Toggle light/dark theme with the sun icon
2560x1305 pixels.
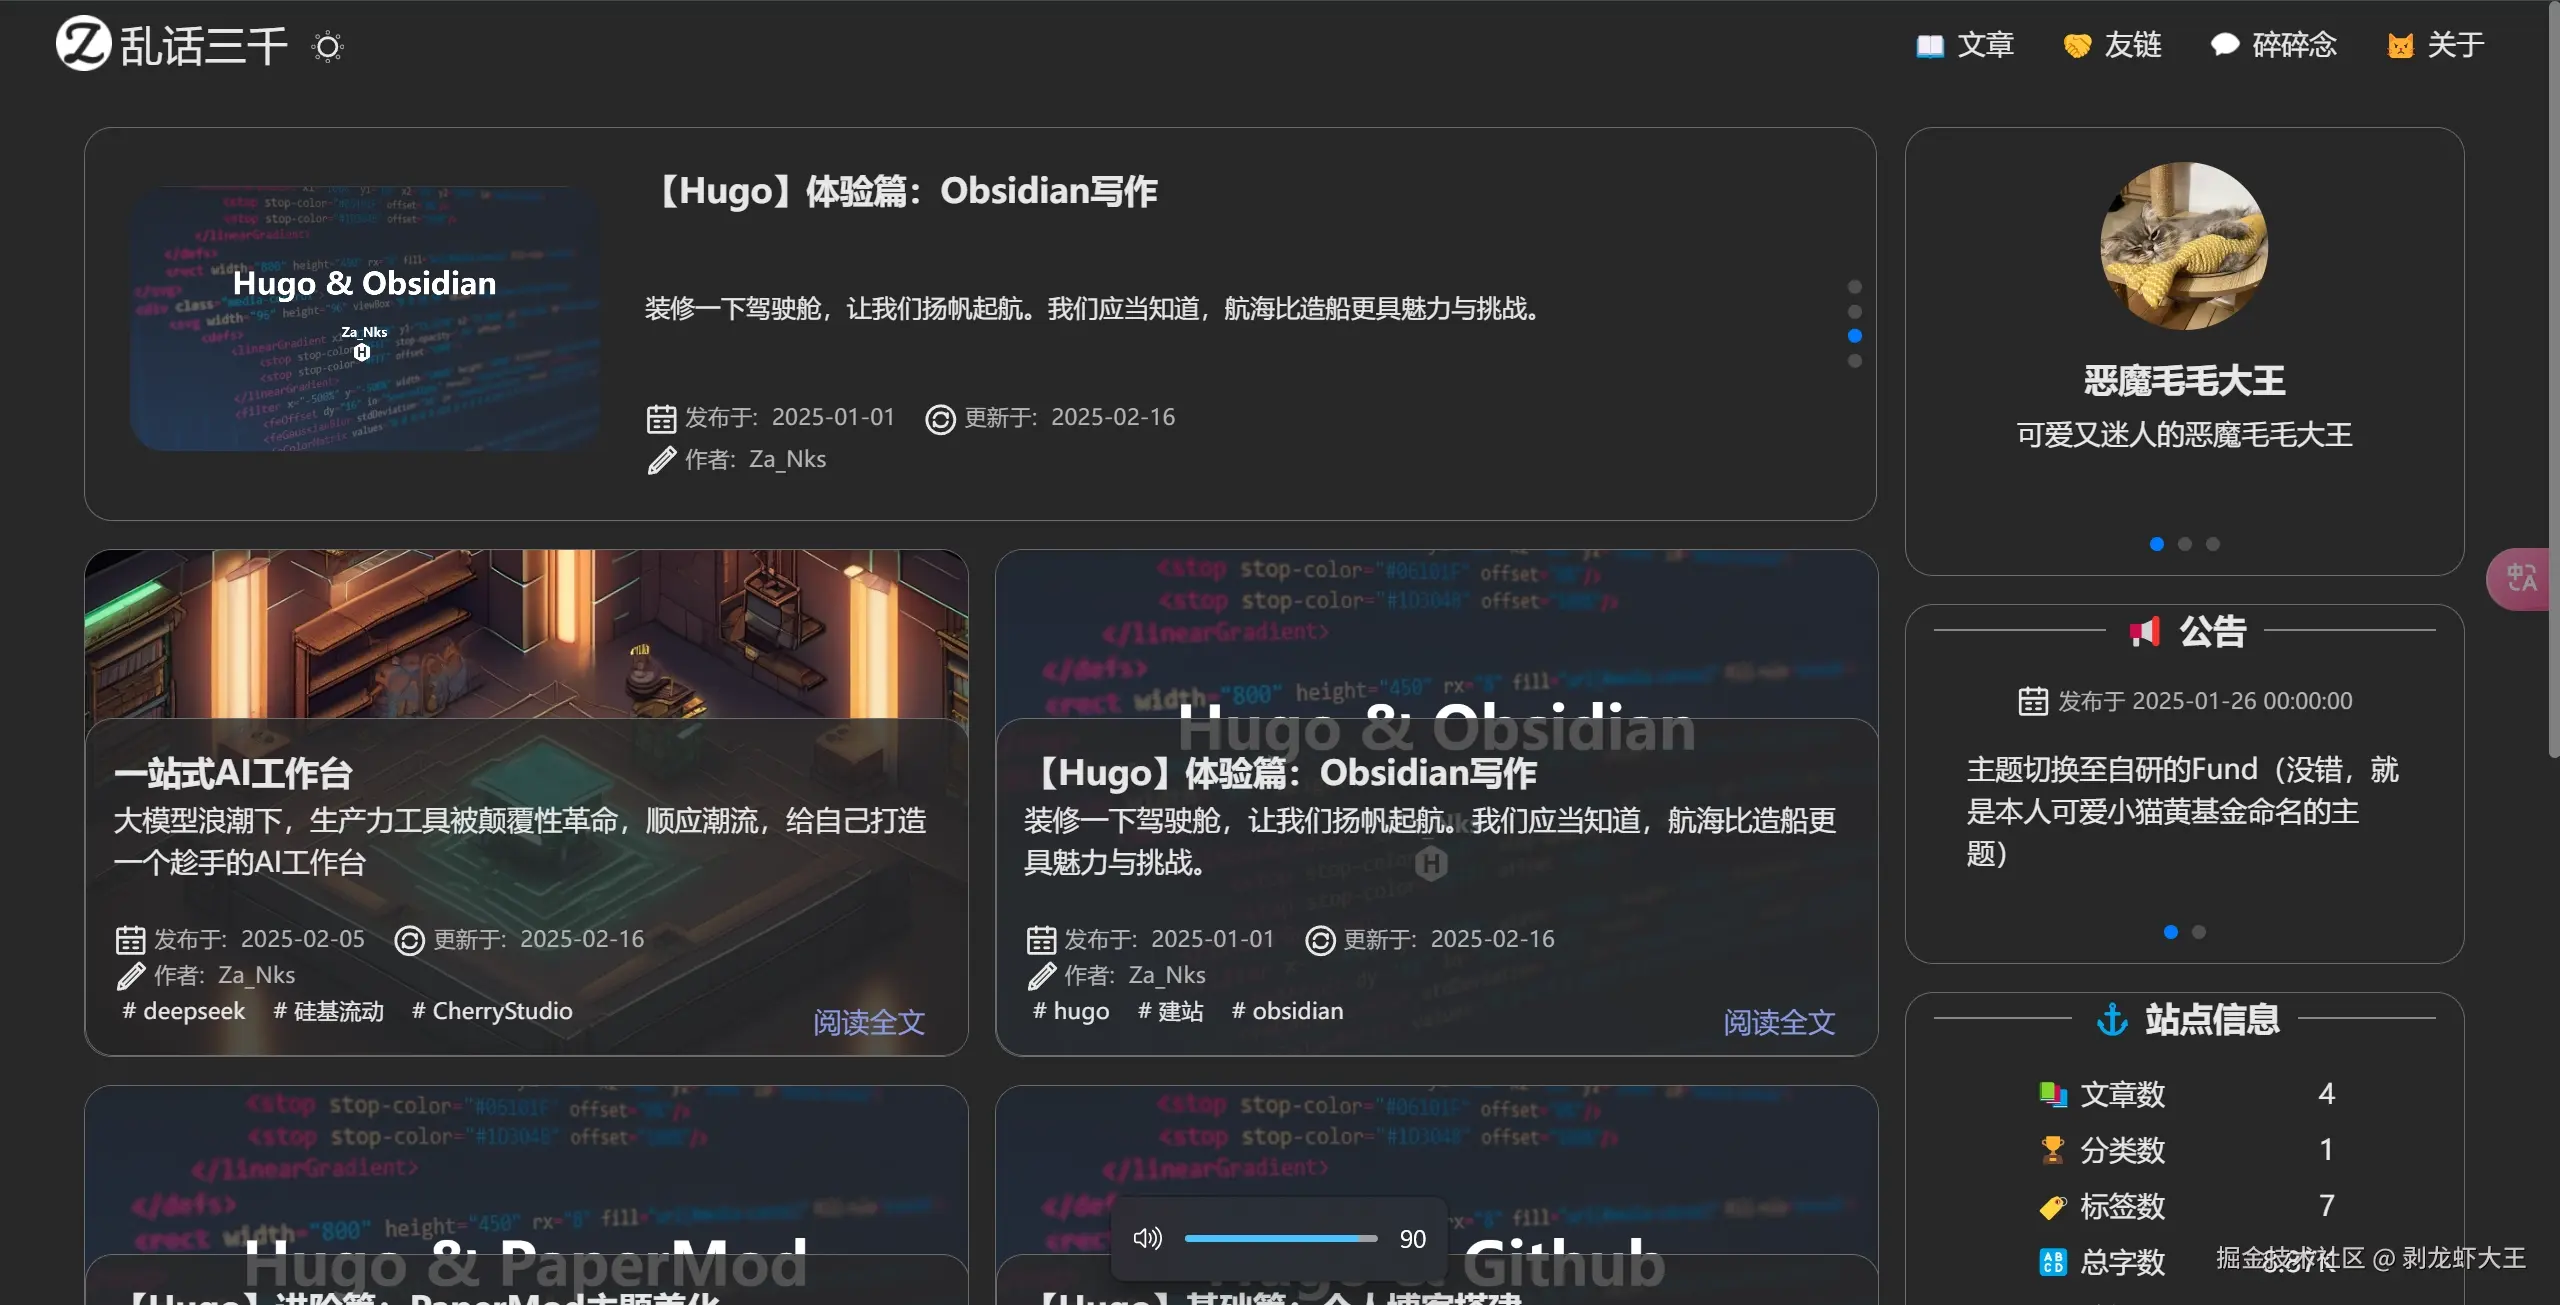pyautogui.click(x=327, y=45)
